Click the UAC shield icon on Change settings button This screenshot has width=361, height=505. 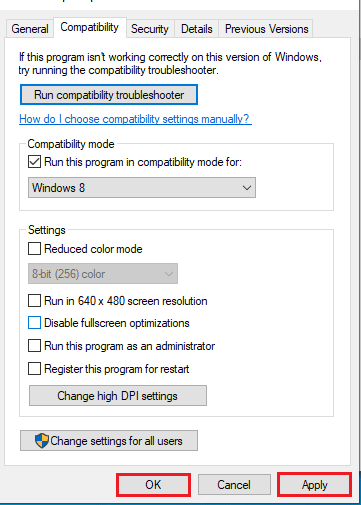point(42,441)
